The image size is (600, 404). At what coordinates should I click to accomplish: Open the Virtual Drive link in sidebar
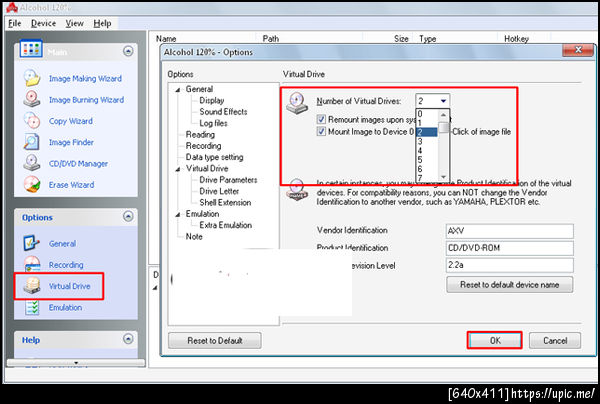[70, 286]
